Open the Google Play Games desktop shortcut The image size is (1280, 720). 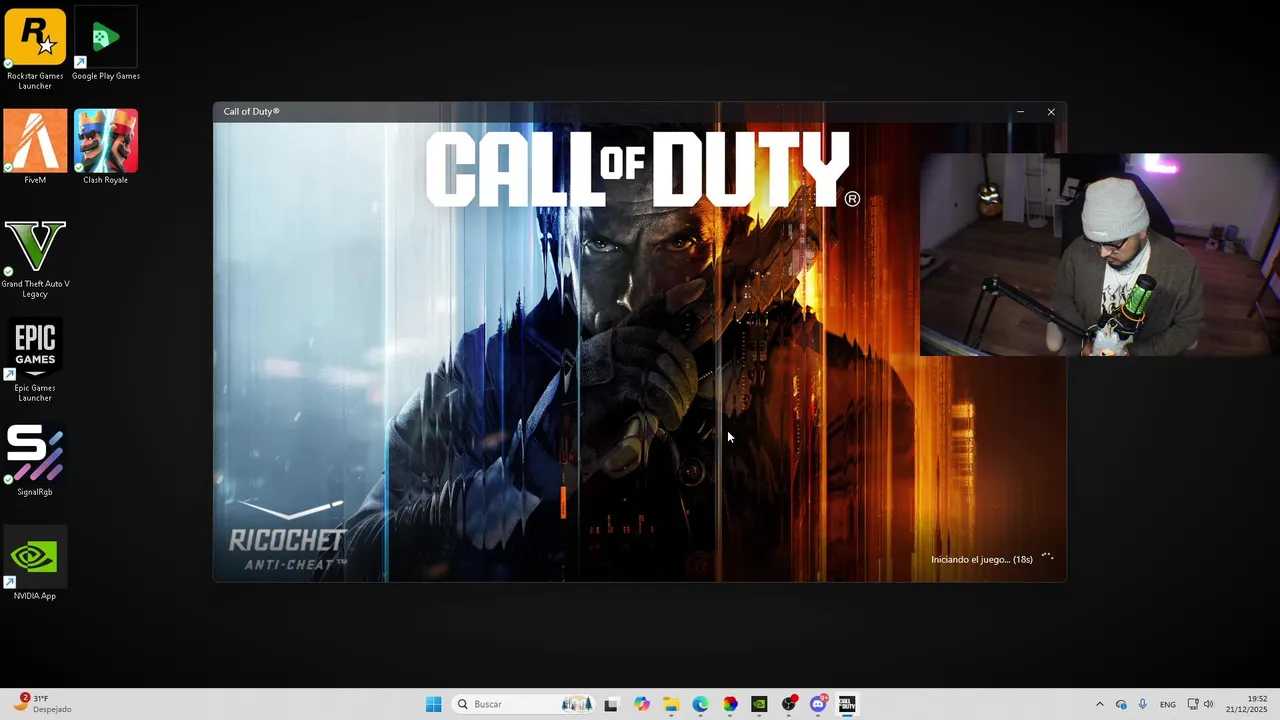[x=106, y=44]
